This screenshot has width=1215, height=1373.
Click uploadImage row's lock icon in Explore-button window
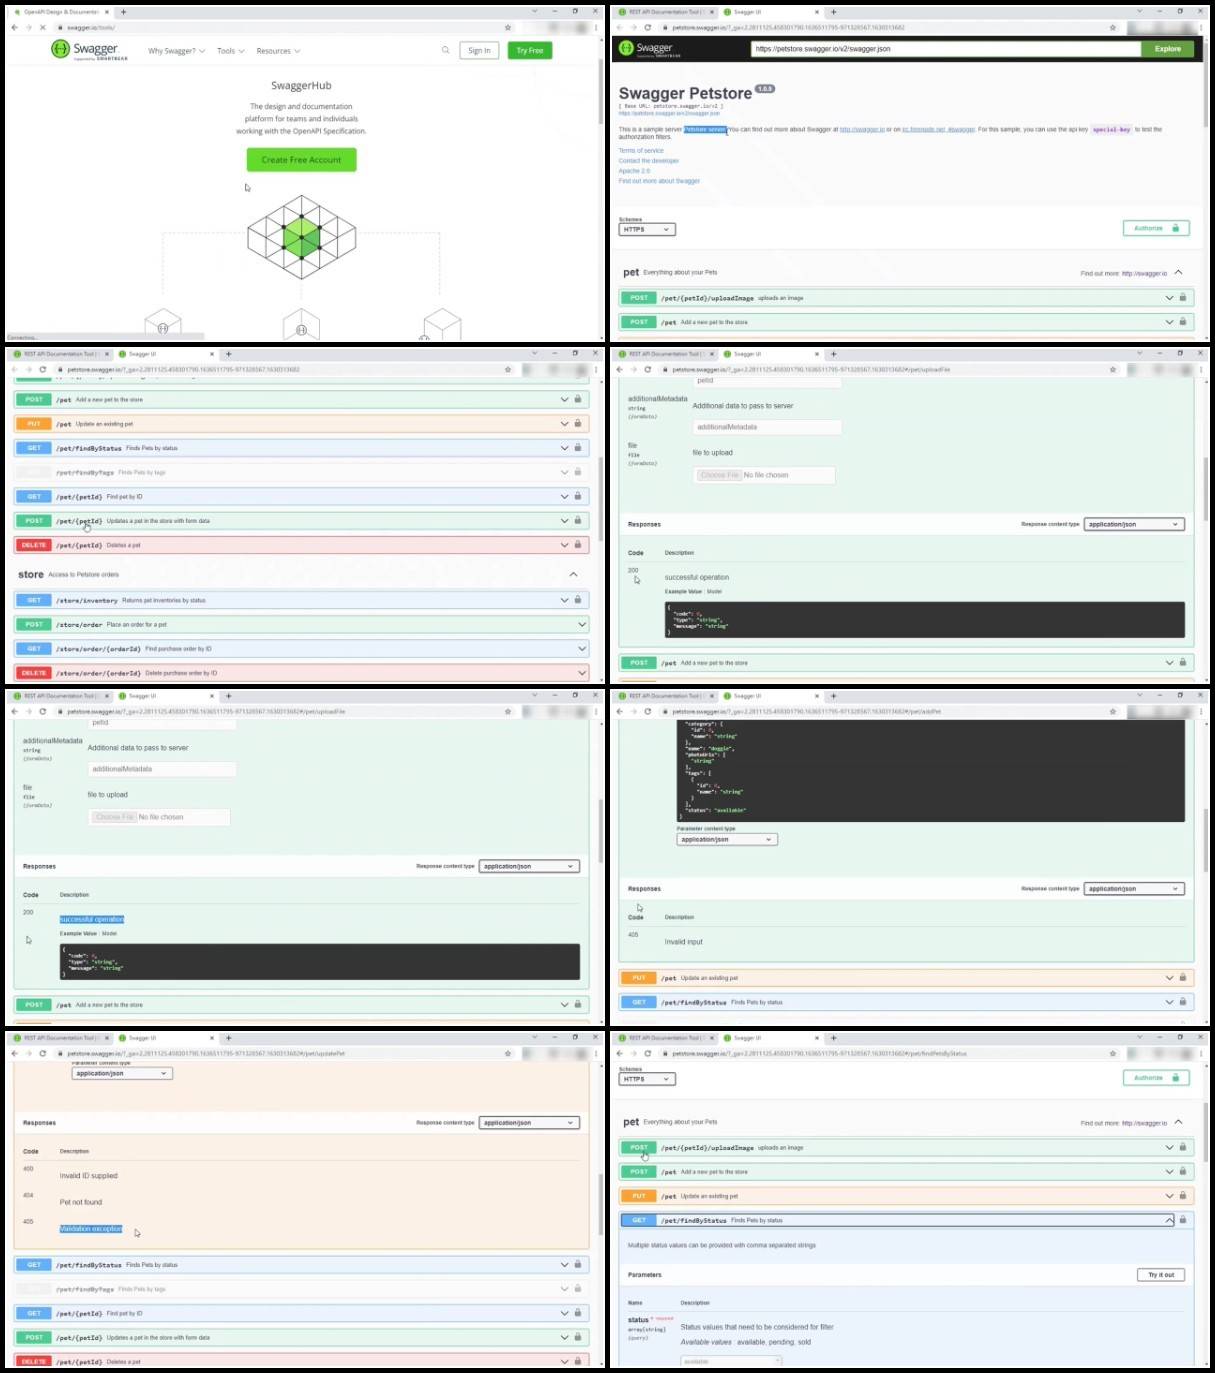point(1183,297)
